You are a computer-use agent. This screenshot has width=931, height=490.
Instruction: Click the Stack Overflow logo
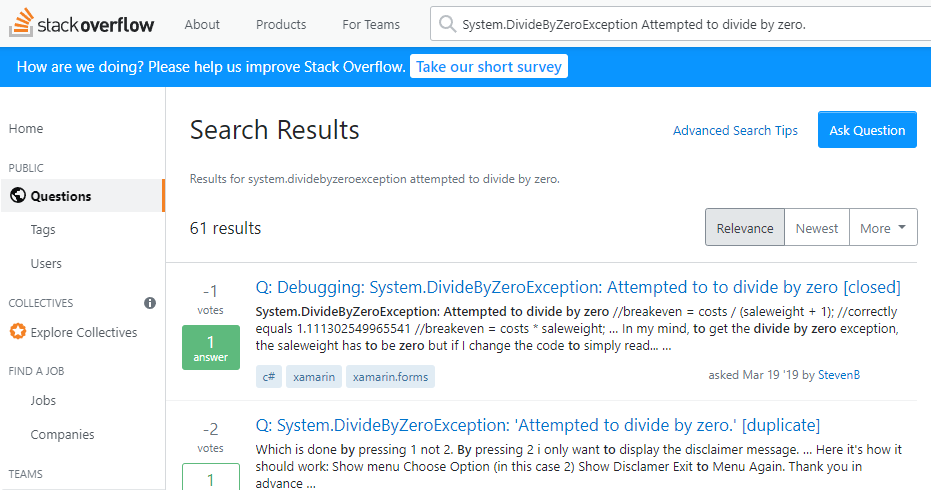point(82,24)
